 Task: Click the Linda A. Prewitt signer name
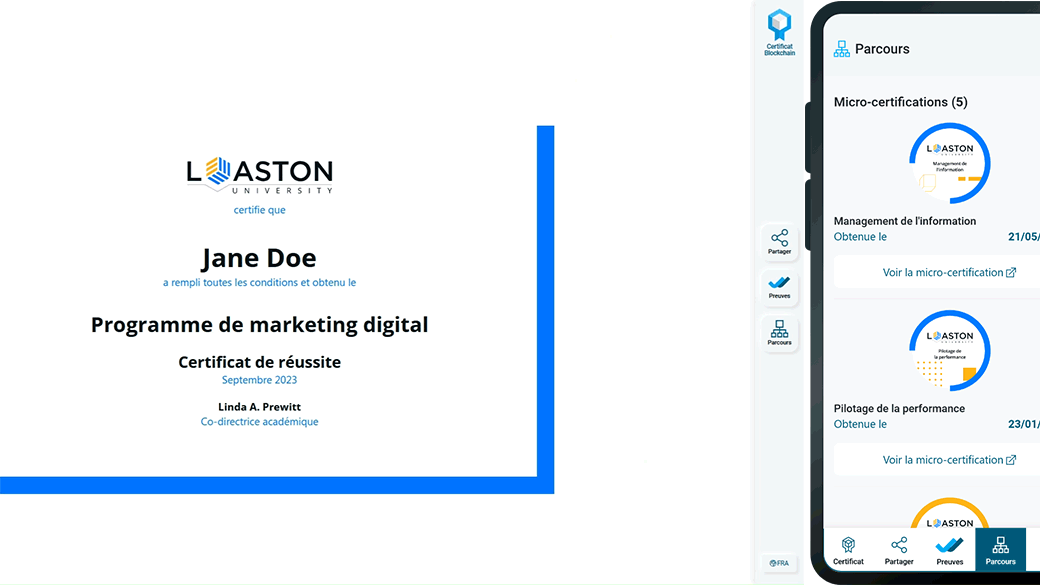(x=259, y=407)
